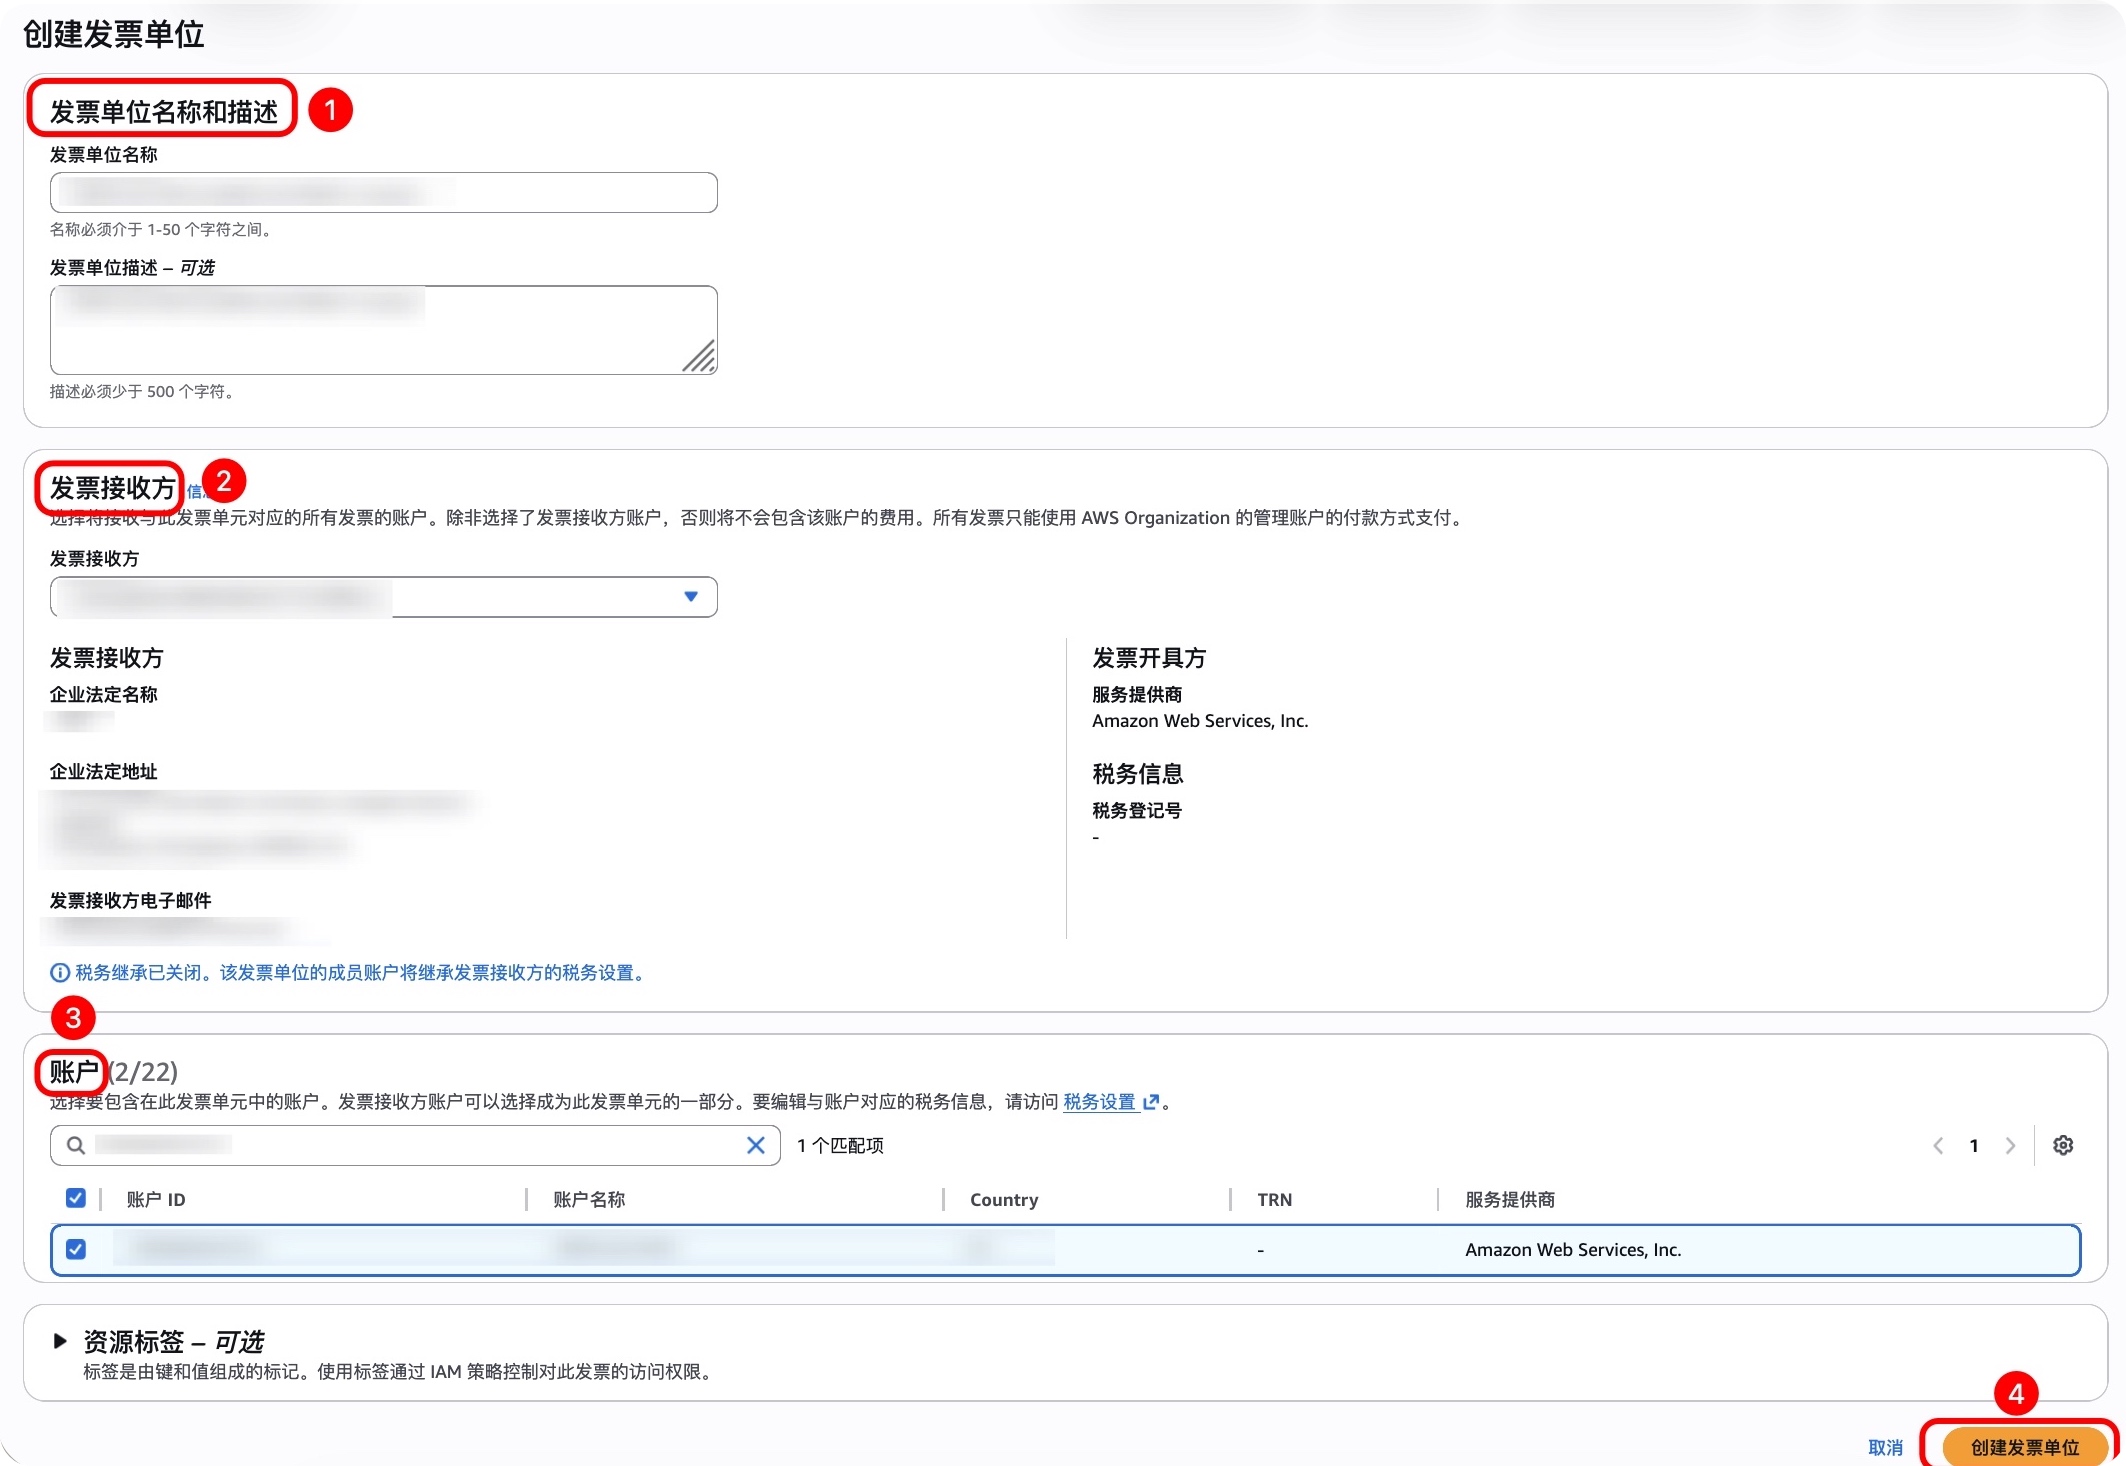This screenshot has width=2126, height=1466.
Task: Click page number 1 in pagination
Action: (1974, 1146)
